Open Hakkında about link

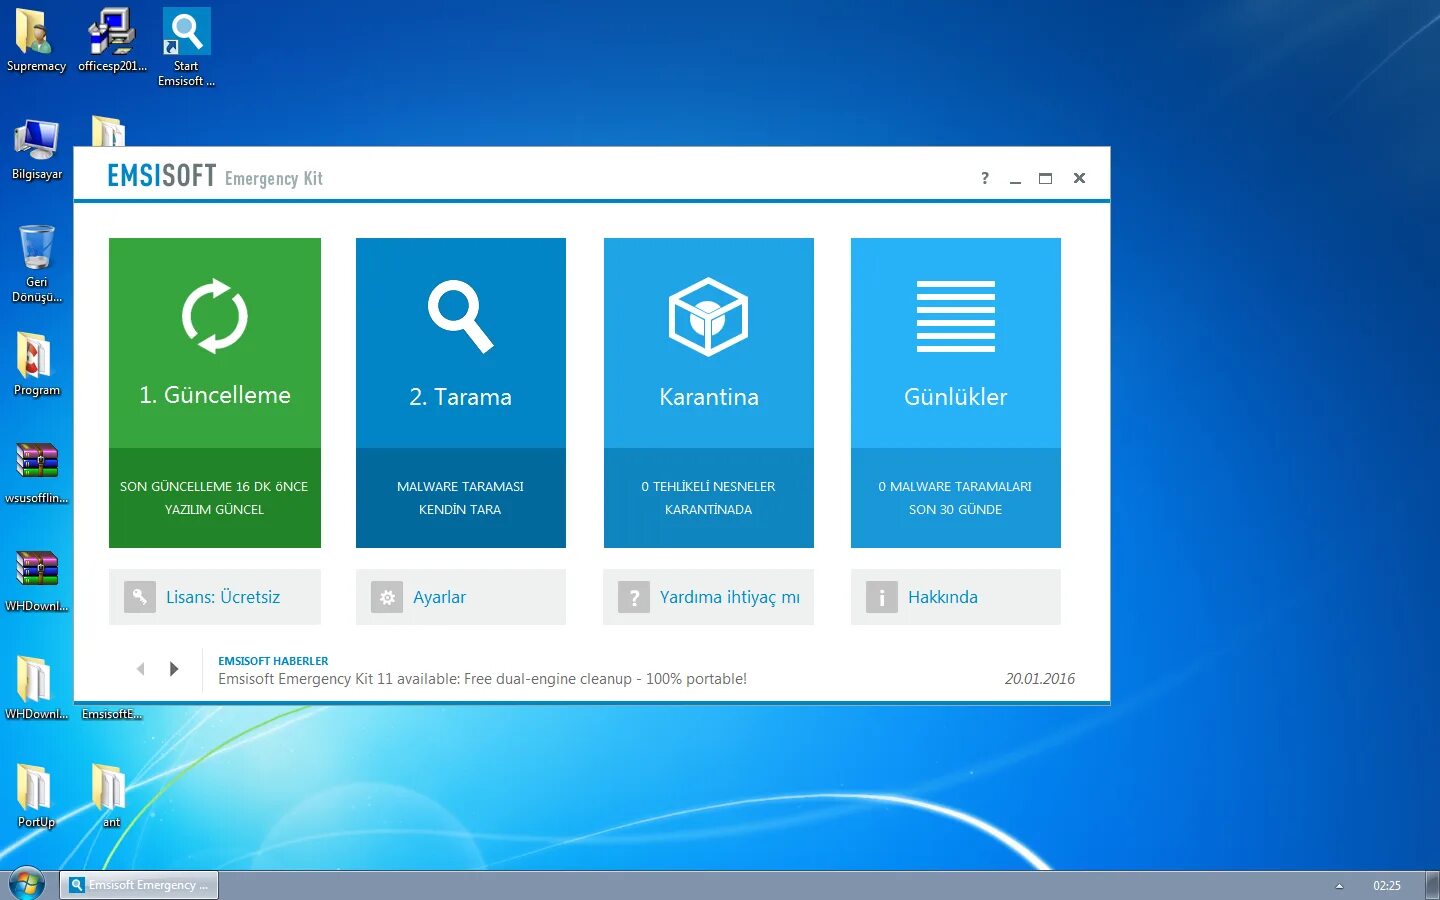(943, 597)
